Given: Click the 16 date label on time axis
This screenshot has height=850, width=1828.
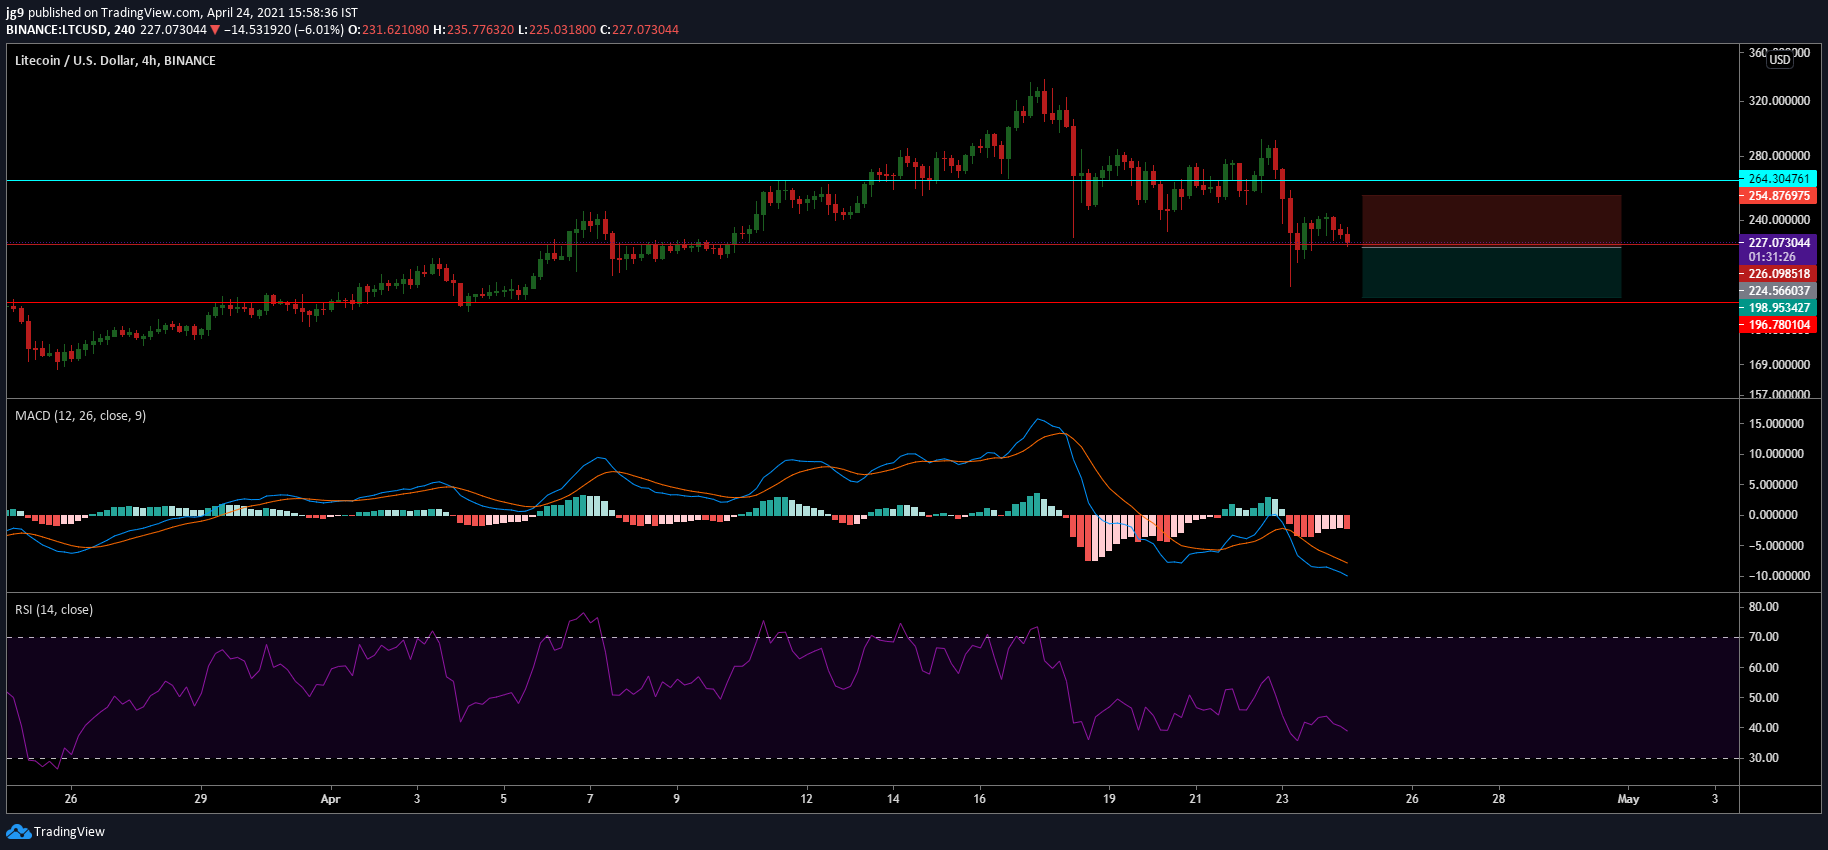Looking at the screenshot, I should coord(979,799).
